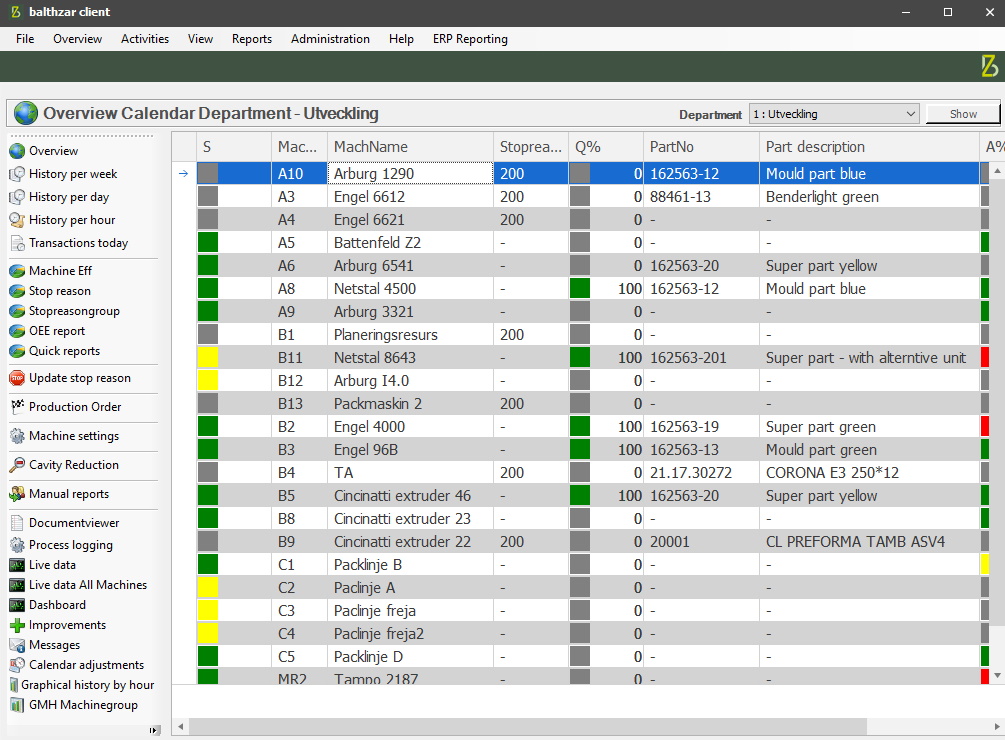Viewport: 1005px width, 740px height.
Task: Open Live data All Machines icon
Action: [x=17, y=585]
